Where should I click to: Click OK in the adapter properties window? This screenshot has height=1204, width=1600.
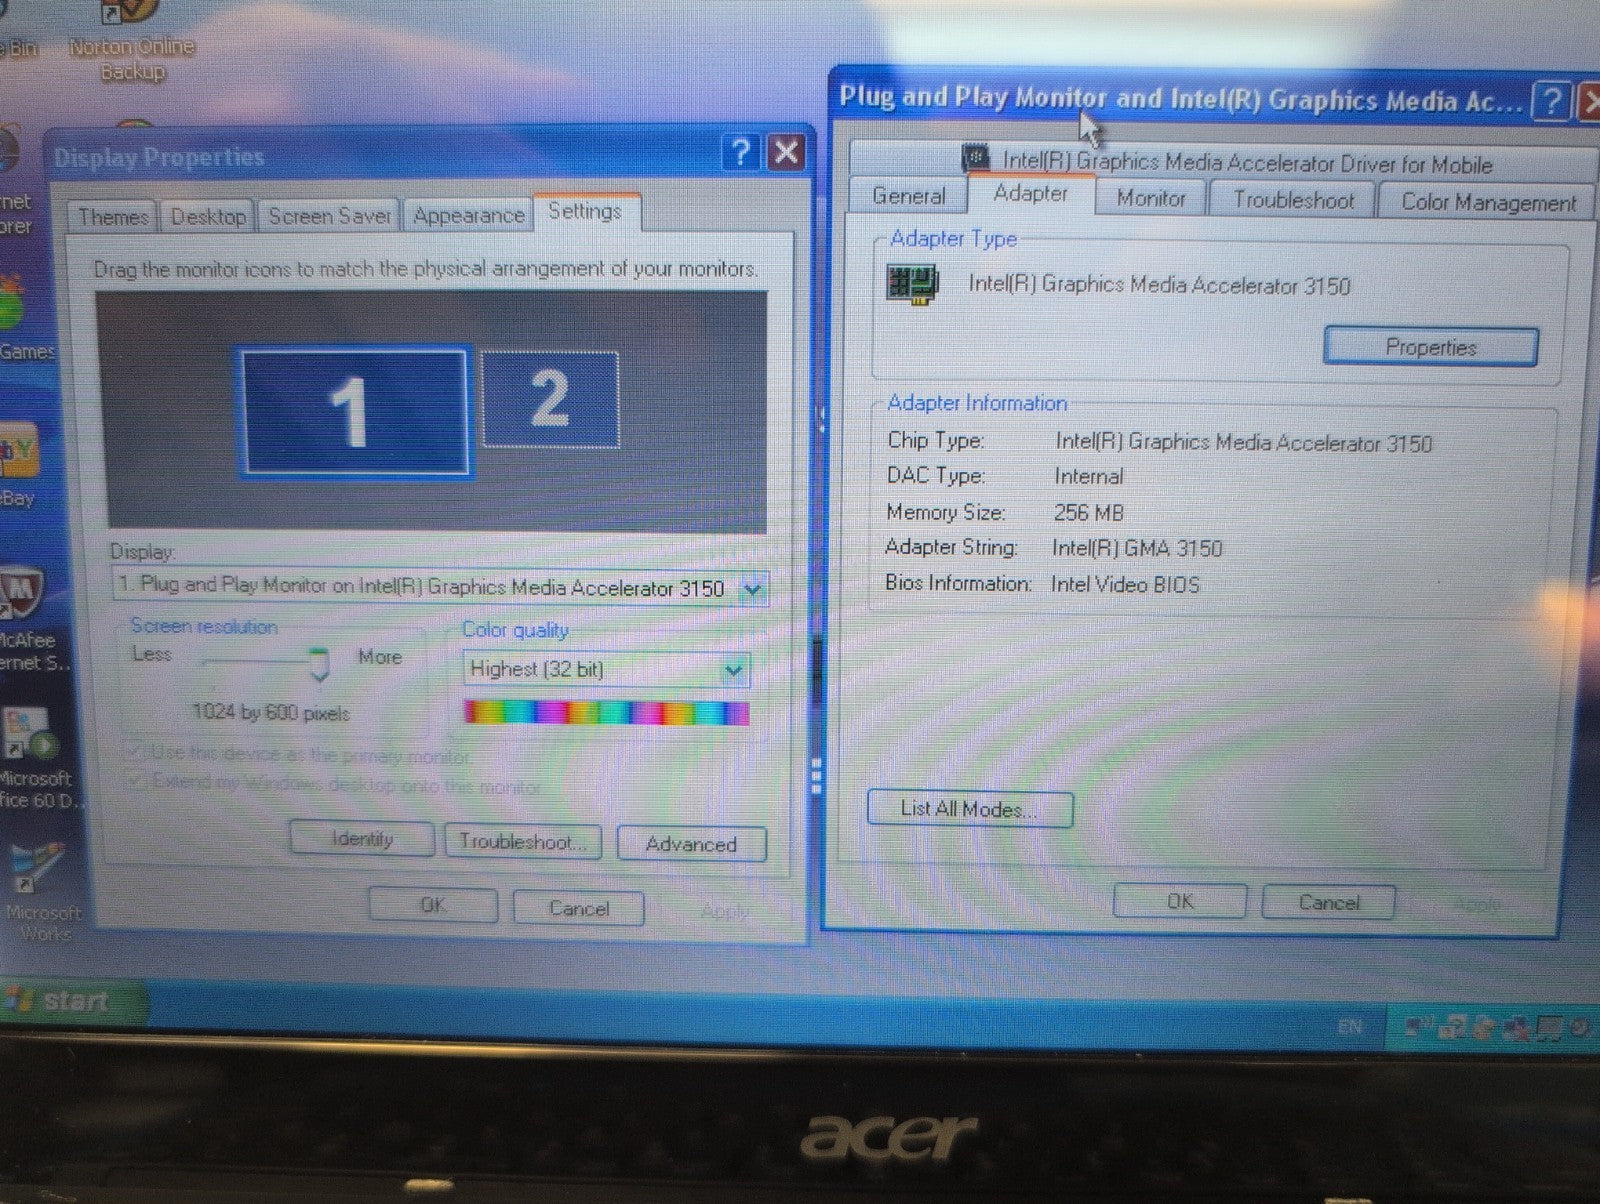pos(1180,901)
